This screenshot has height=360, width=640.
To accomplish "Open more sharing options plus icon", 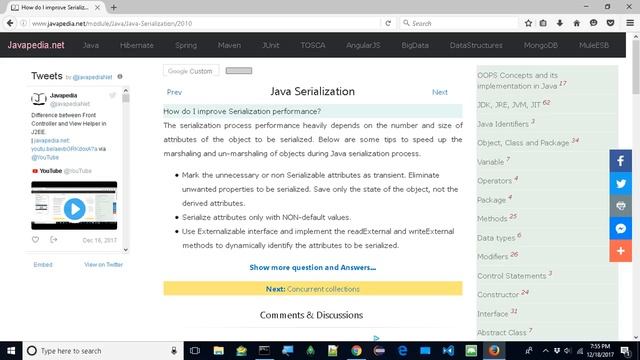I will (620, 251).
